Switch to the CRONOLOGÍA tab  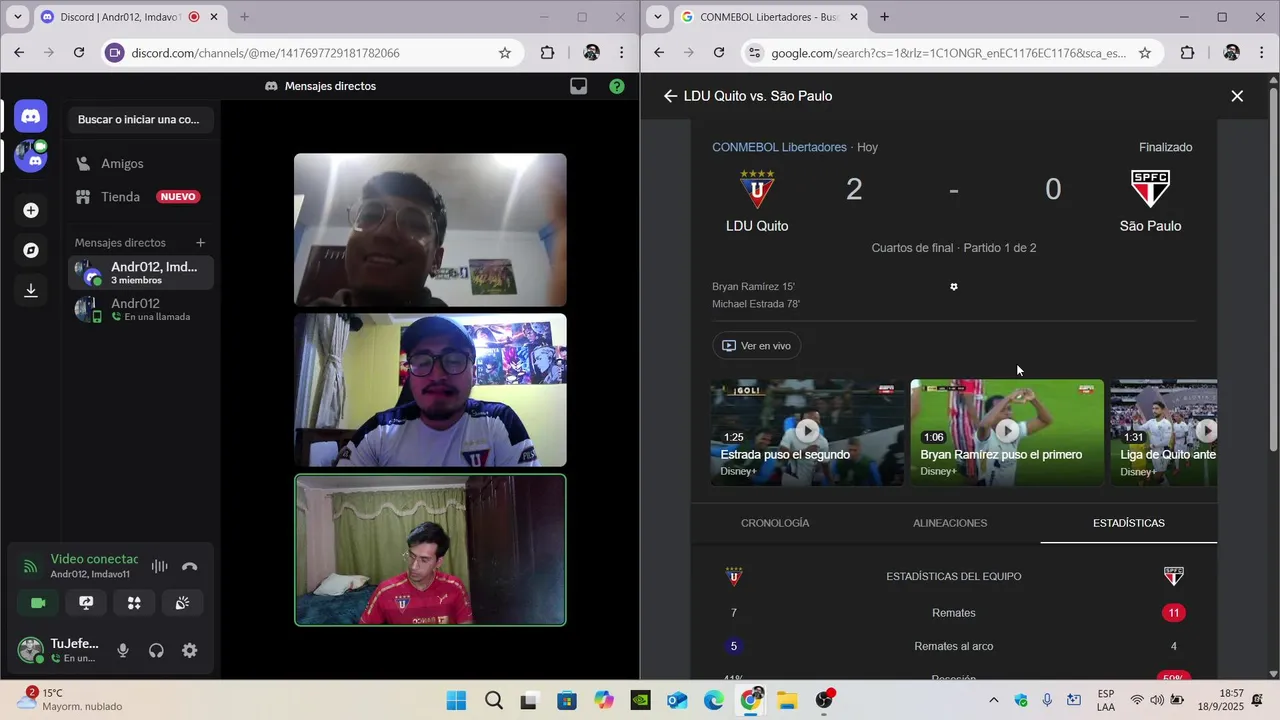(775, 523)
